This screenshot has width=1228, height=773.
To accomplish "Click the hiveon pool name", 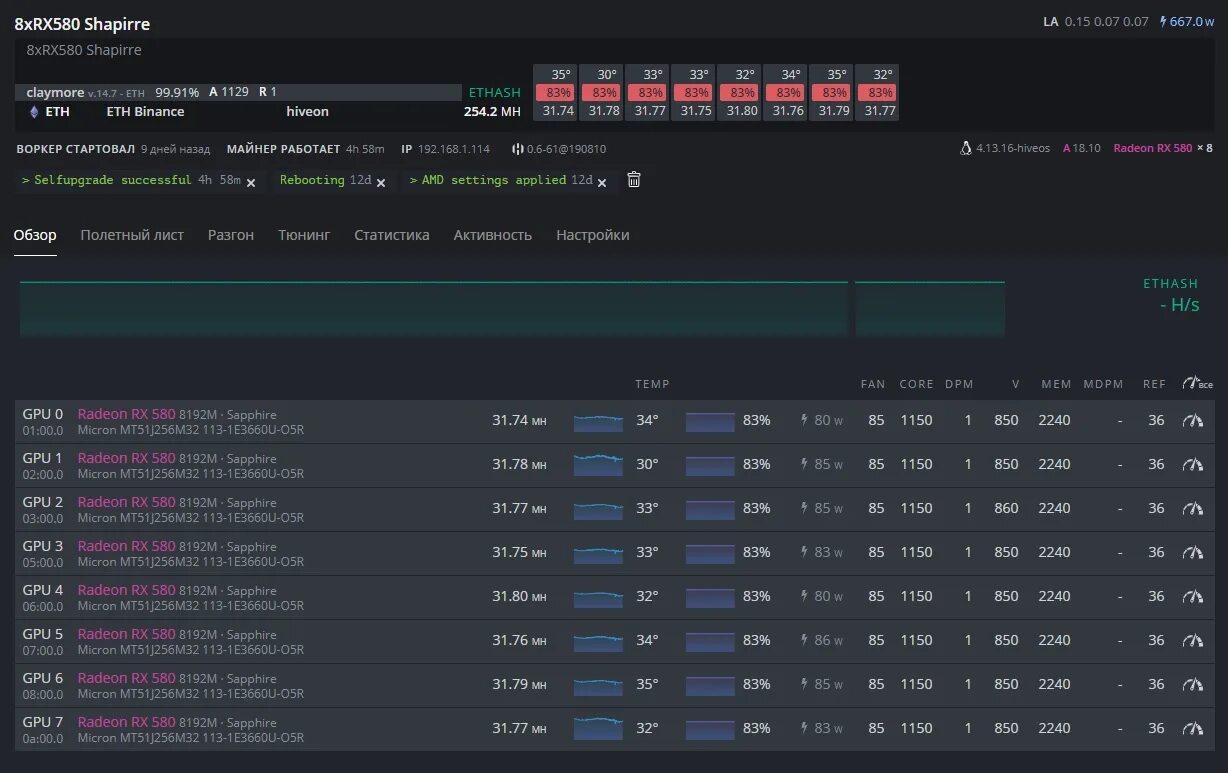I will 307,112.
